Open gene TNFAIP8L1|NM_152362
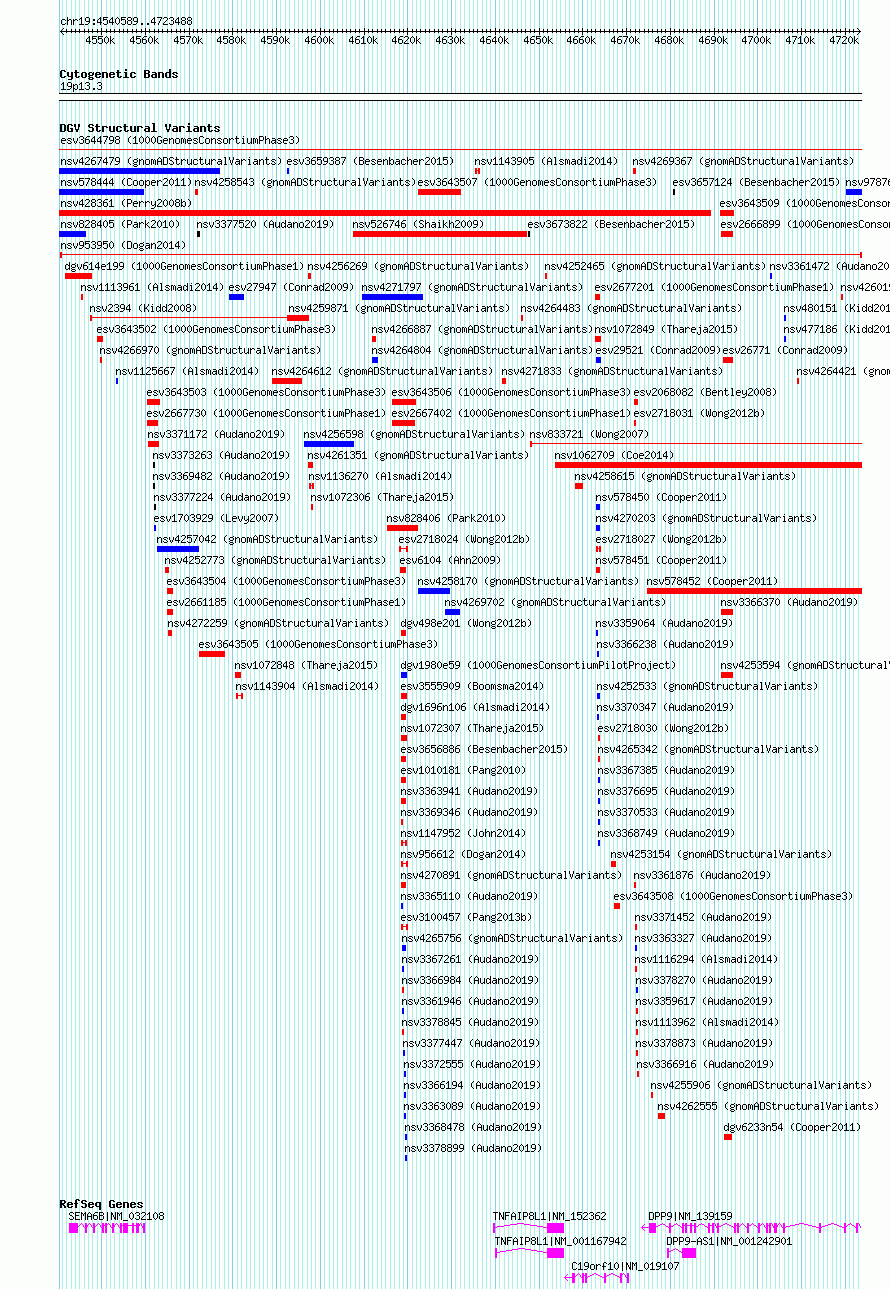This screenshot has width=890, height=1289. [549, 1216]
